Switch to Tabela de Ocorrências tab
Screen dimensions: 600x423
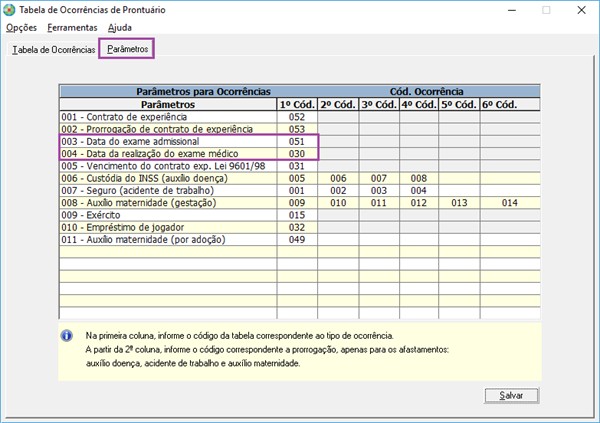tap(54, 50)
